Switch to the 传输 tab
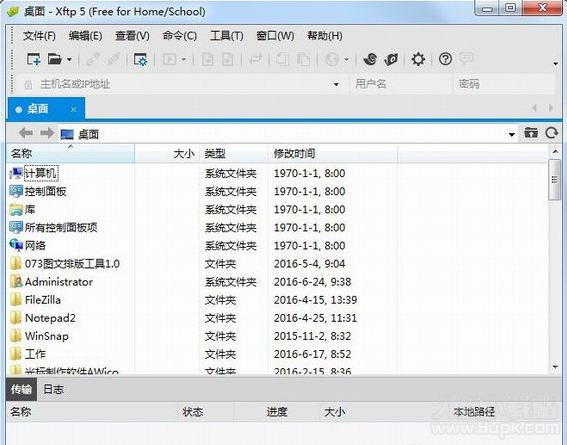 pyautogui.click(x=21, y=389)
